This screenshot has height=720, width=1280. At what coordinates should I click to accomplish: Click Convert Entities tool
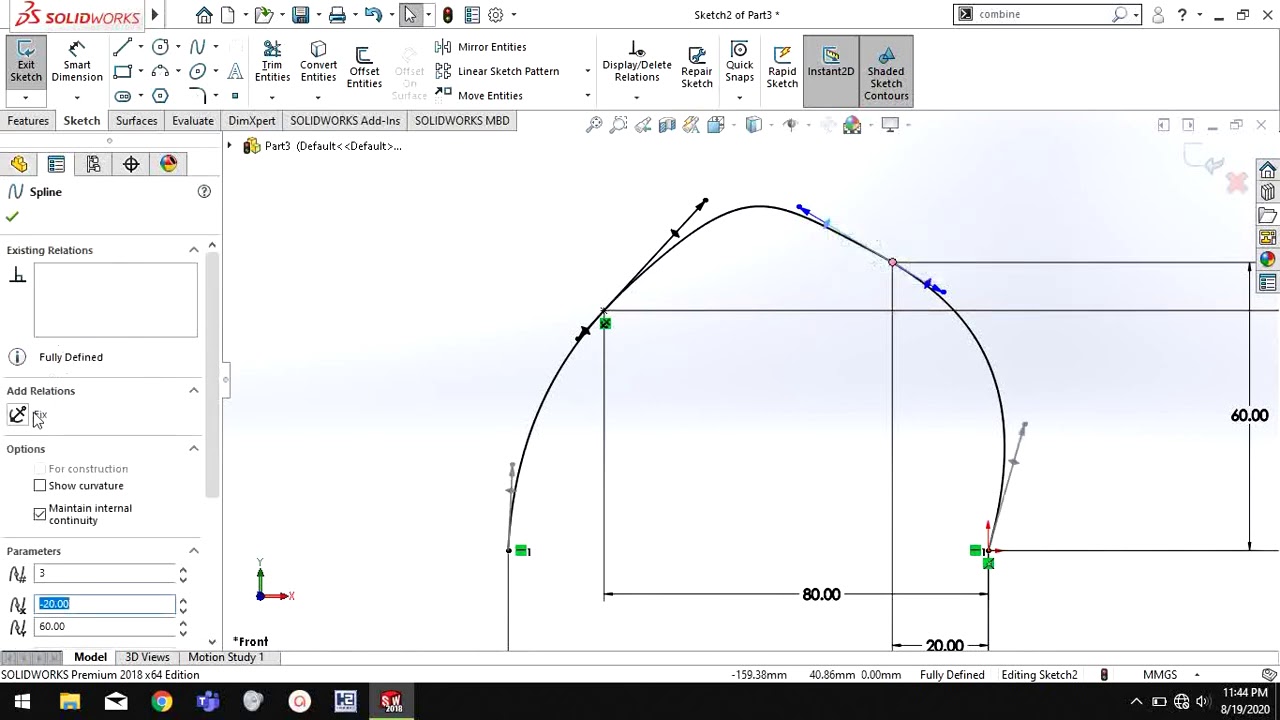point(318,62)
